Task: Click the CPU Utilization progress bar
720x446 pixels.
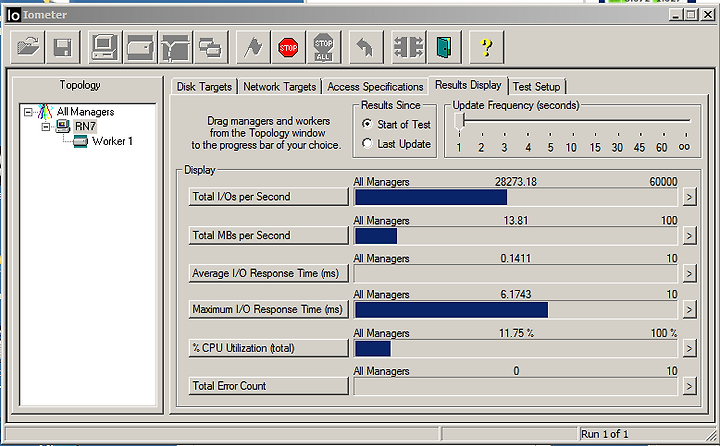Action: pyautogui.click(x=516, y=349)
